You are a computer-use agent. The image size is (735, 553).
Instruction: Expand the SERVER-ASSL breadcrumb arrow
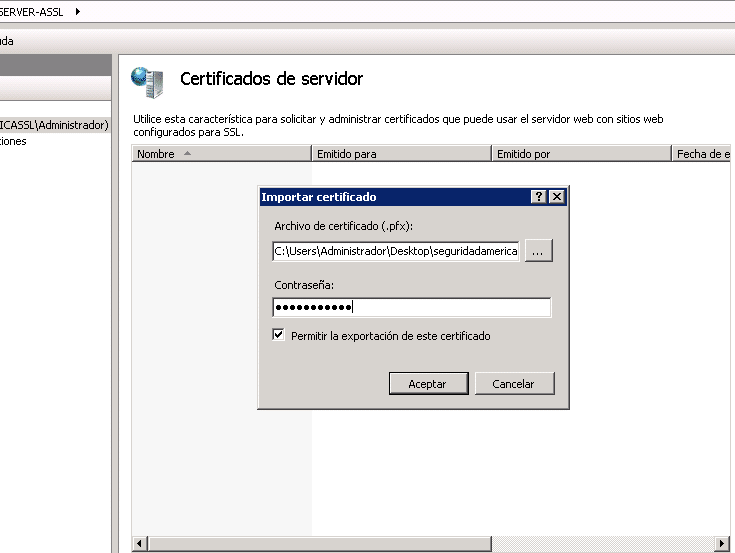point(78,11)
